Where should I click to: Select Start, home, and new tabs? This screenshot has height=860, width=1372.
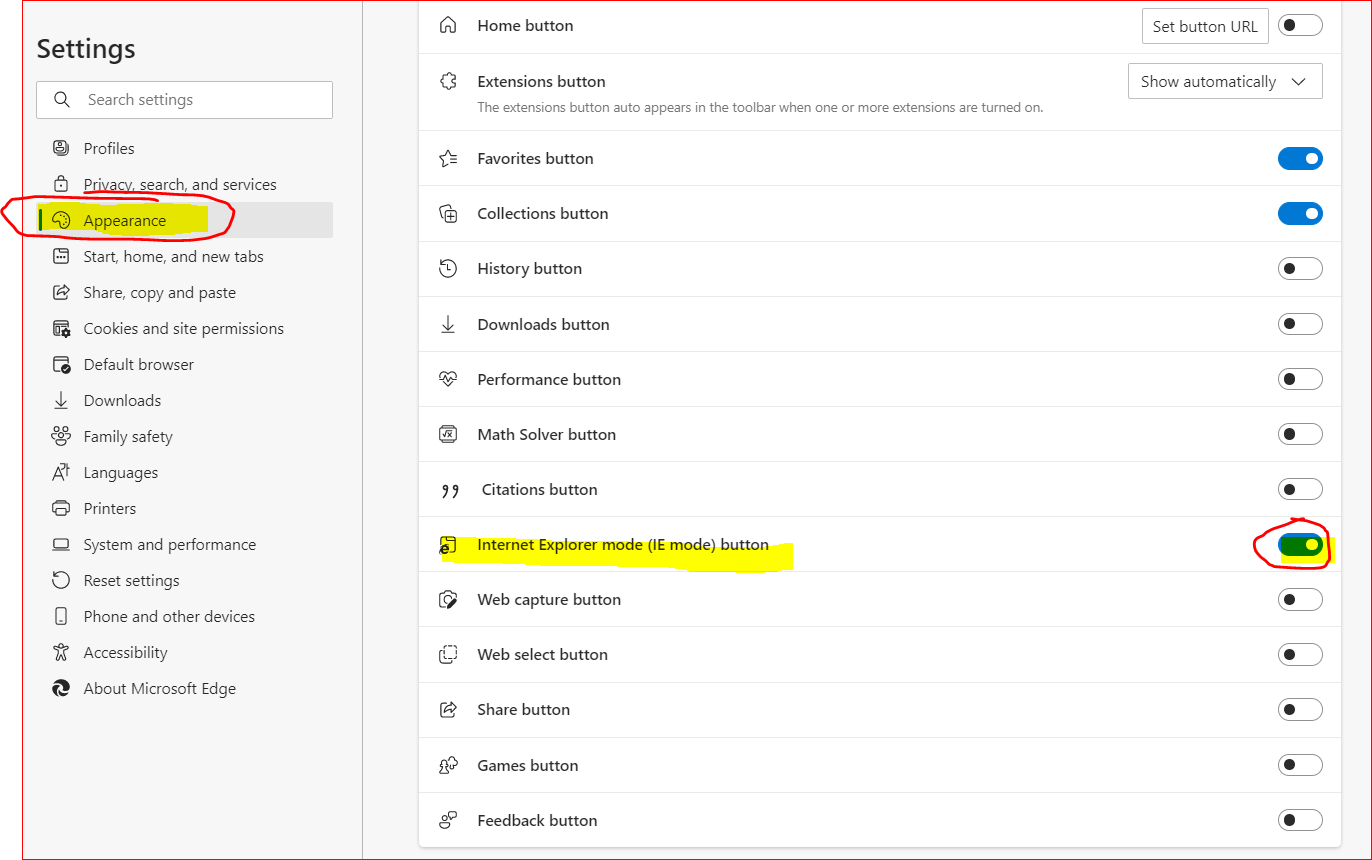click(173, 256)
